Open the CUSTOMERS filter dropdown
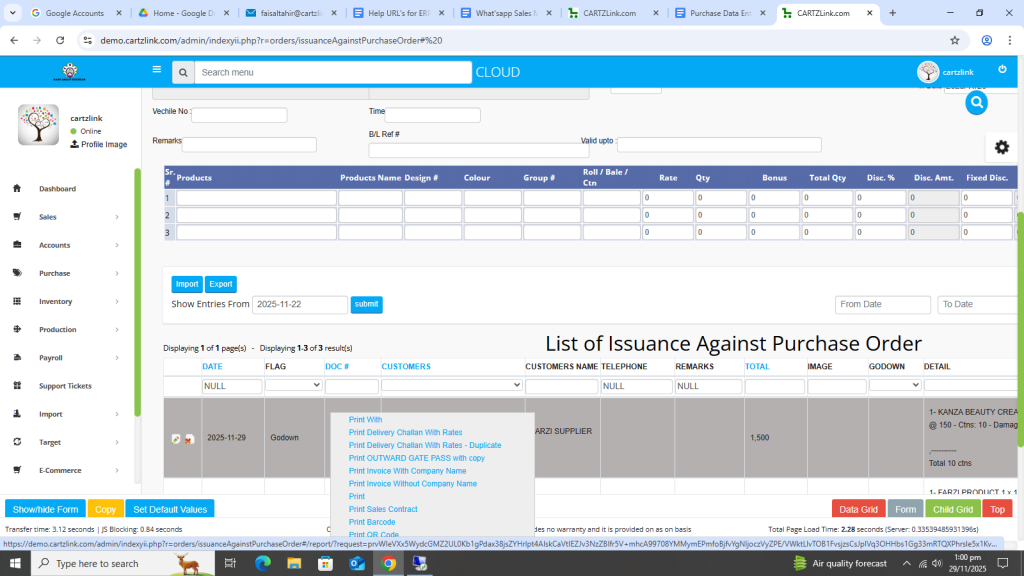This screenshot has width=1024, height=576. [452, 385]
